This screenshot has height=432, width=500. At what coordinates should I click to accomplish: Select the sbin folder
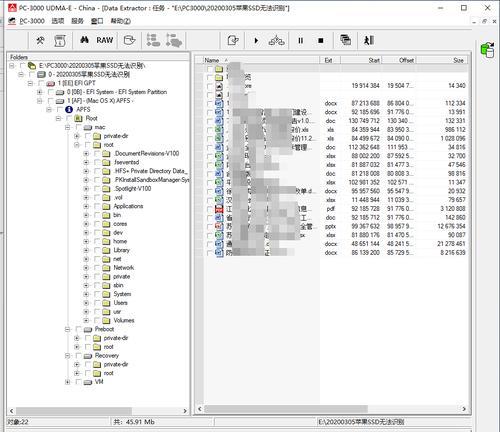[118, 285]
